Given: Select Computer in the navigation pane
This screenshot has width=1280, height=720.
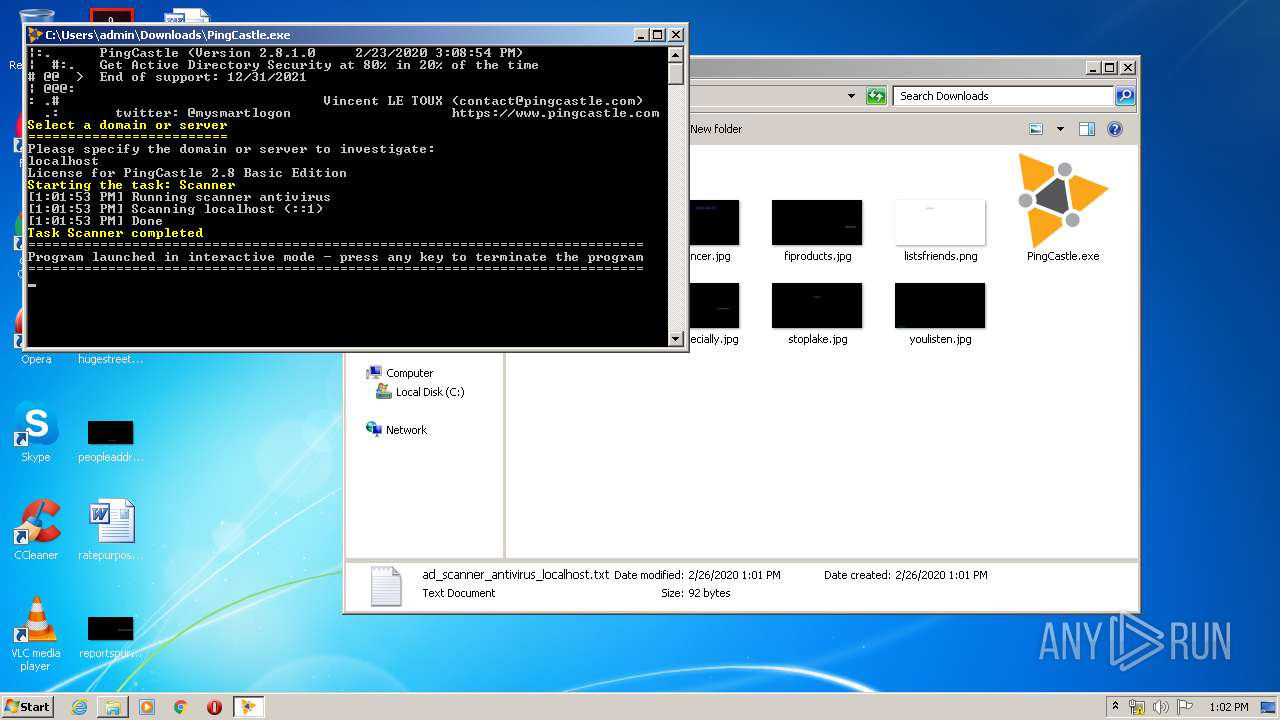Looking at the screenshot, I should pyautogui.click(x=400, y=373).
